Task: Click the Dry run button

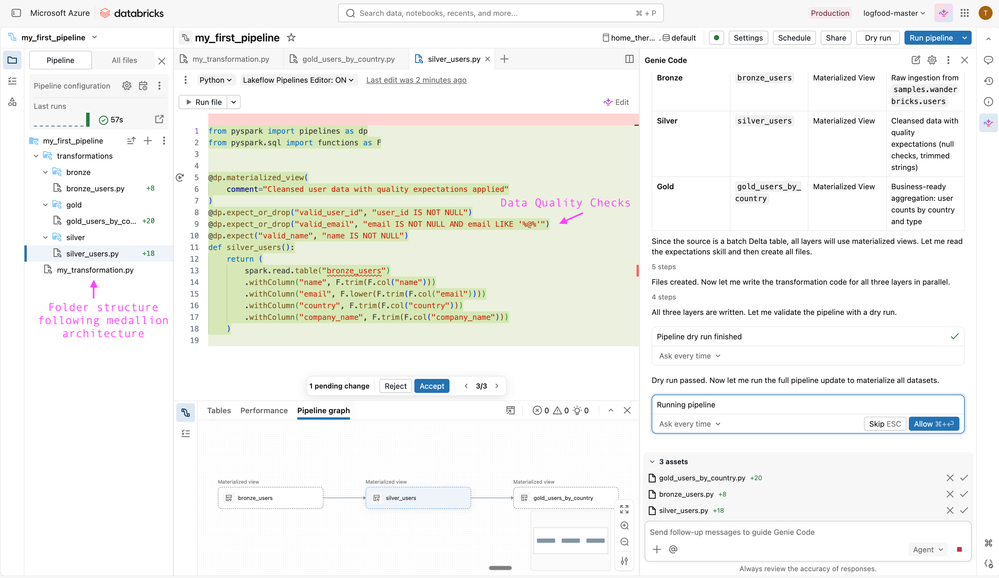Action: [877, 38]
